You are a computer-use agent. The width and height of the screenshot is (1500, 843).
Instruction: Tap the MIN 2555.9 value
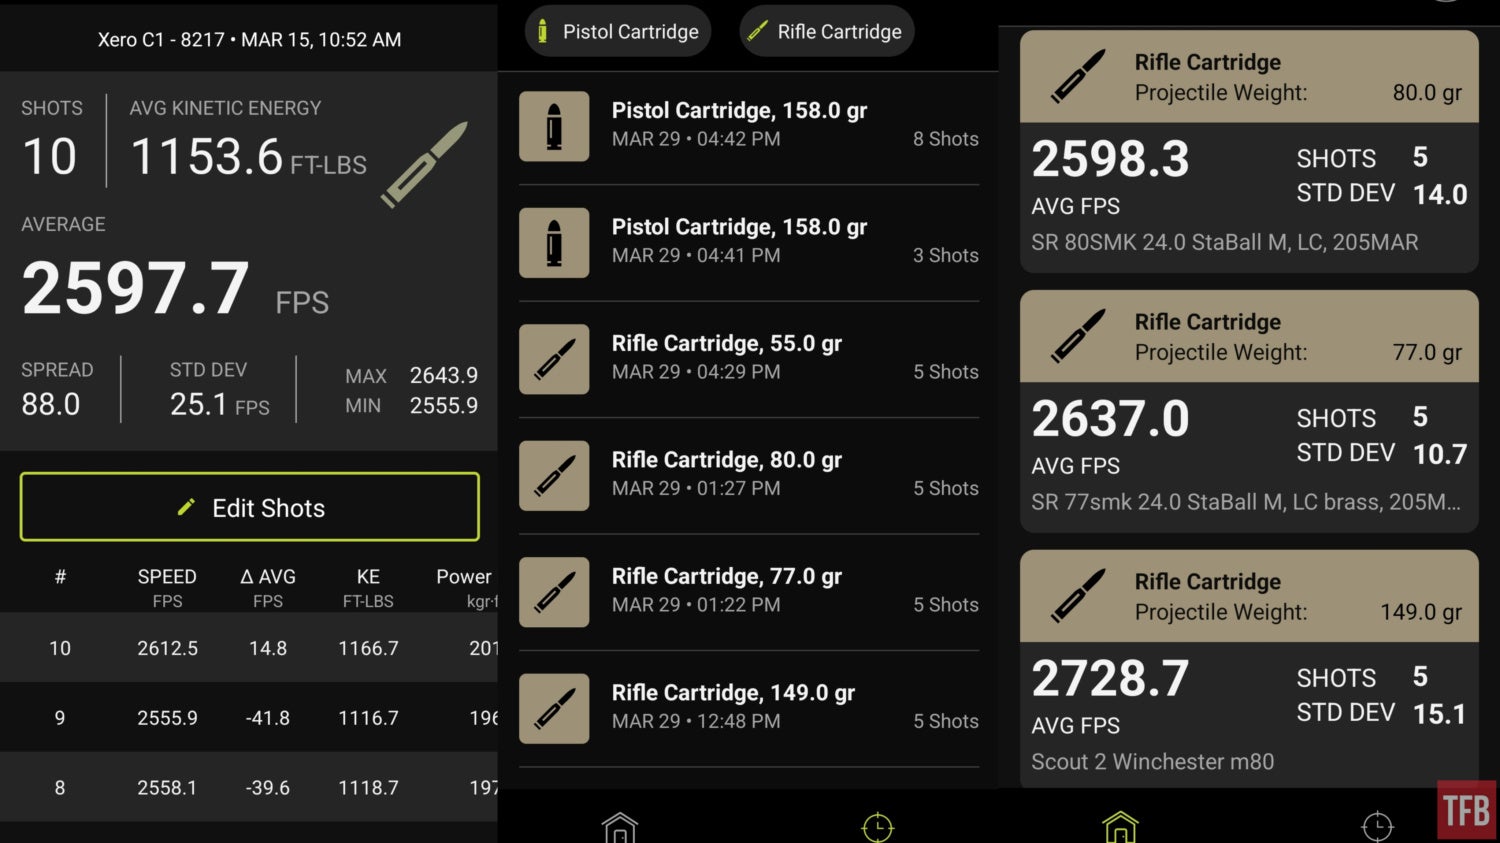[x=444, y=405]
